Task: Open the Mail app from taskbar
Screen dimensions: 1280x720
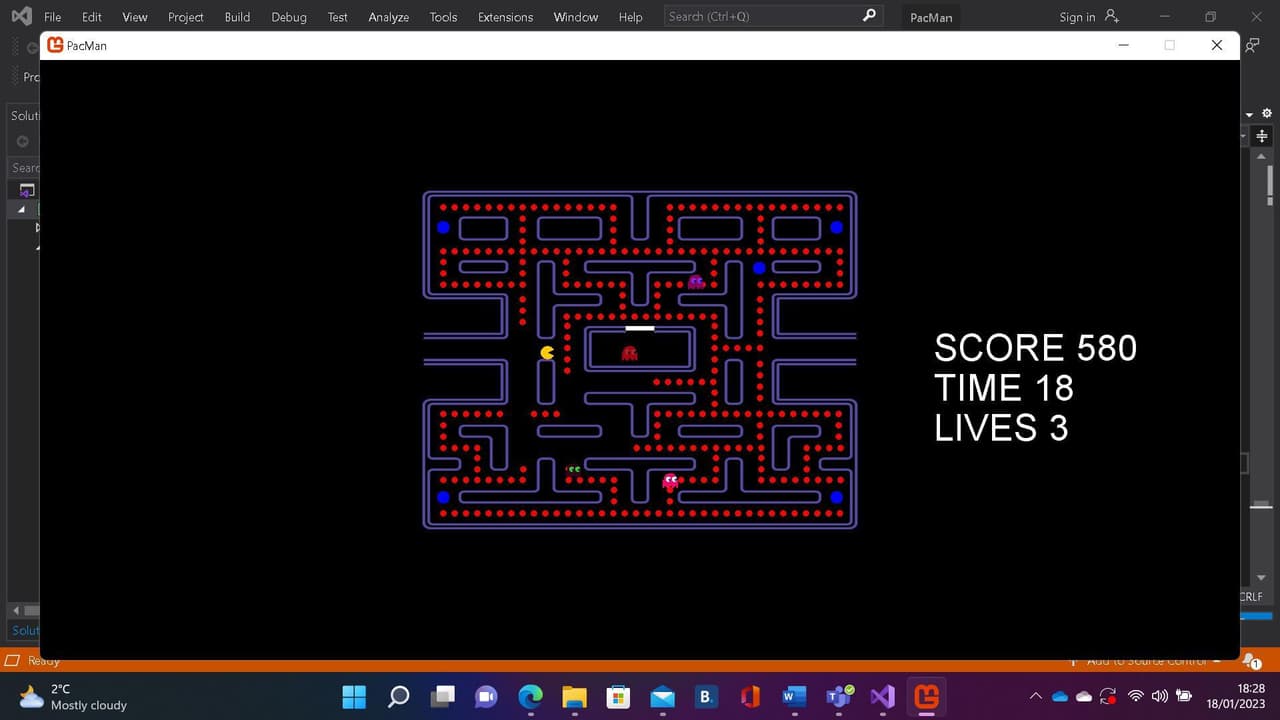Action: [x=662, y=696]
